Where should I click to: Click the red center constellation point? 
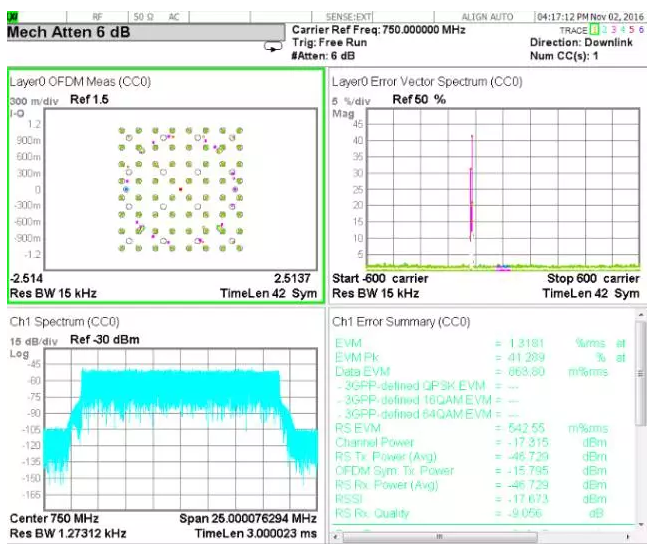tap(180, 188)
